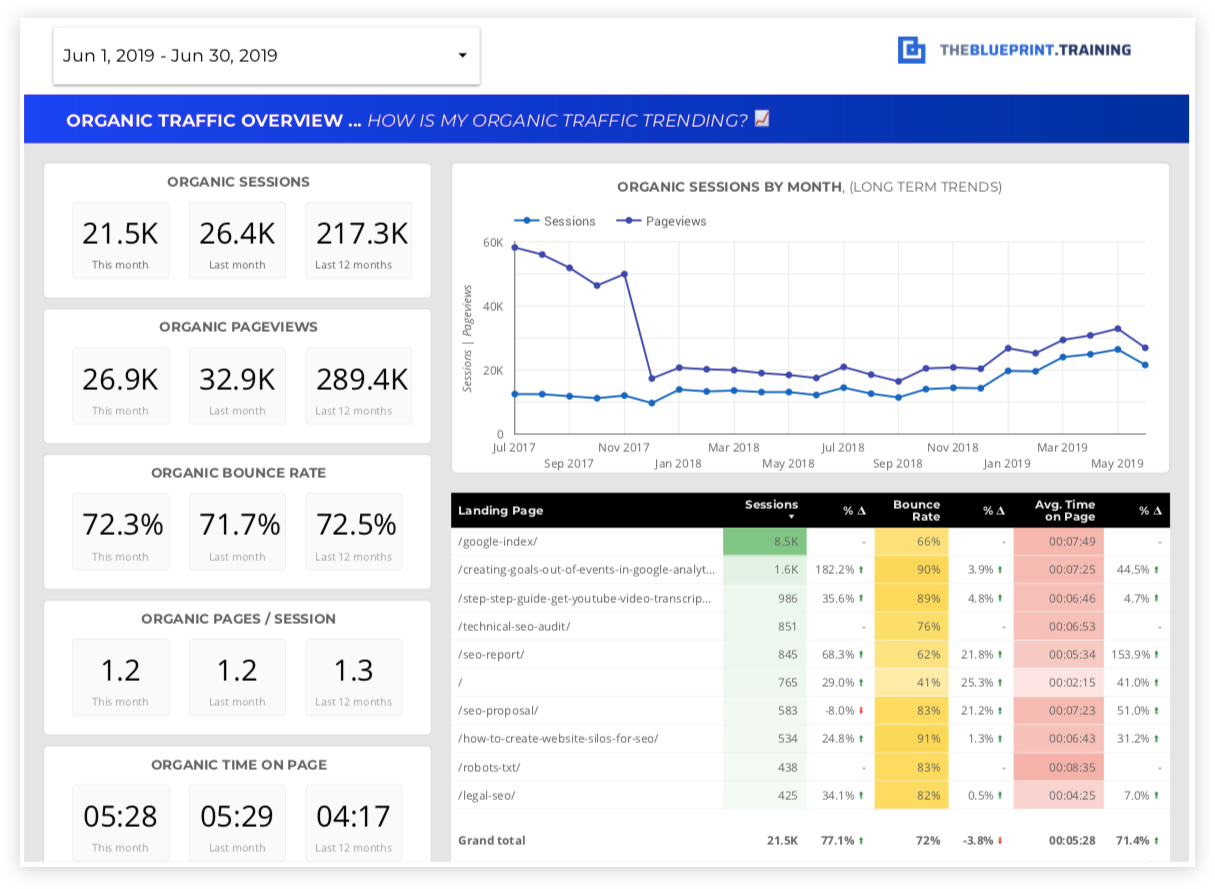Click the green up arrow beside 77.1%
1215x889 pixels.
(862, 841)
